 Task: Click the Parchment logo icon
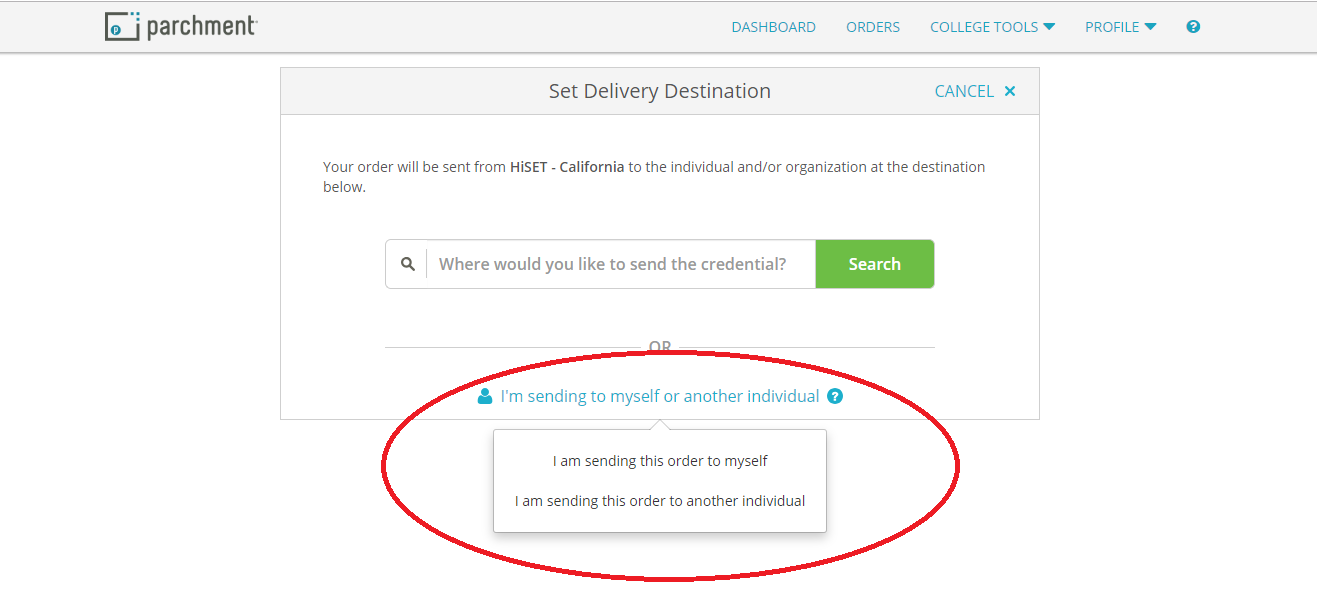click(x=121, y=27)
